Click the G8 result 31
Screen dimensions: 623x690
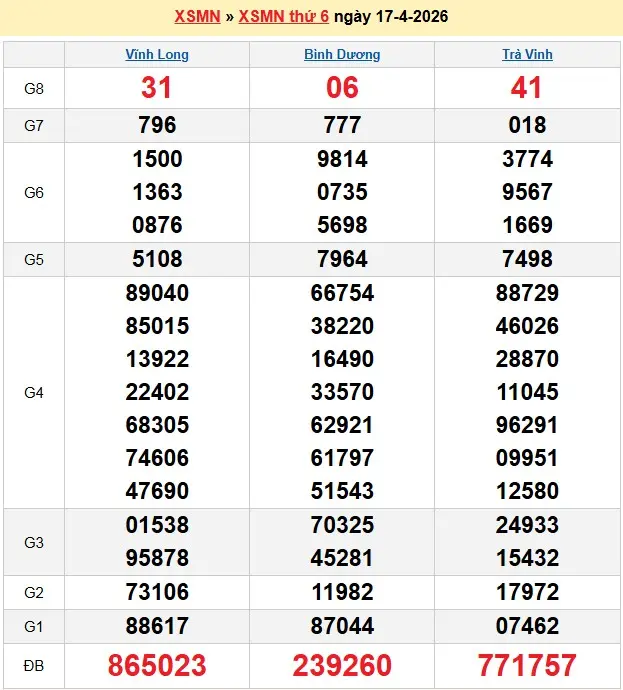pos(157,88)
